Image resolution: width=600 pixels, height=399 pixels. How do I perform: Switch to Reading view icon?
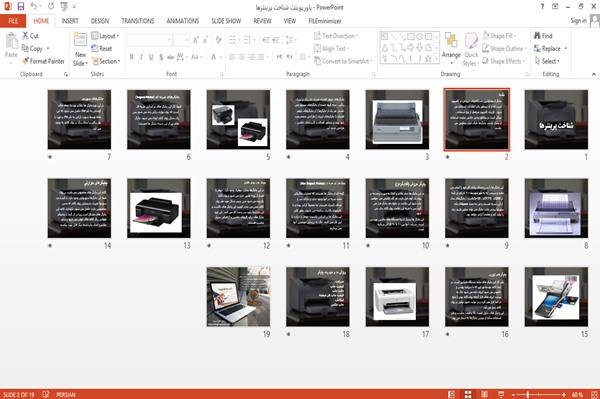point(484,394)
